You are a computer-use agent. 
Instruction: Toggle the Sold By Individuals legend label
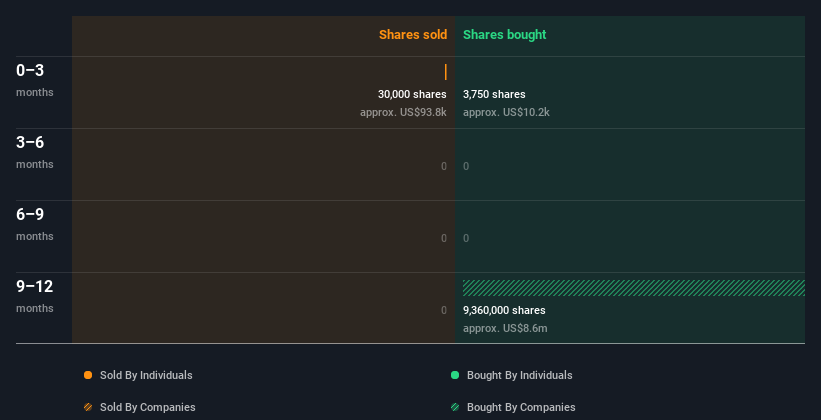[146, 375]
